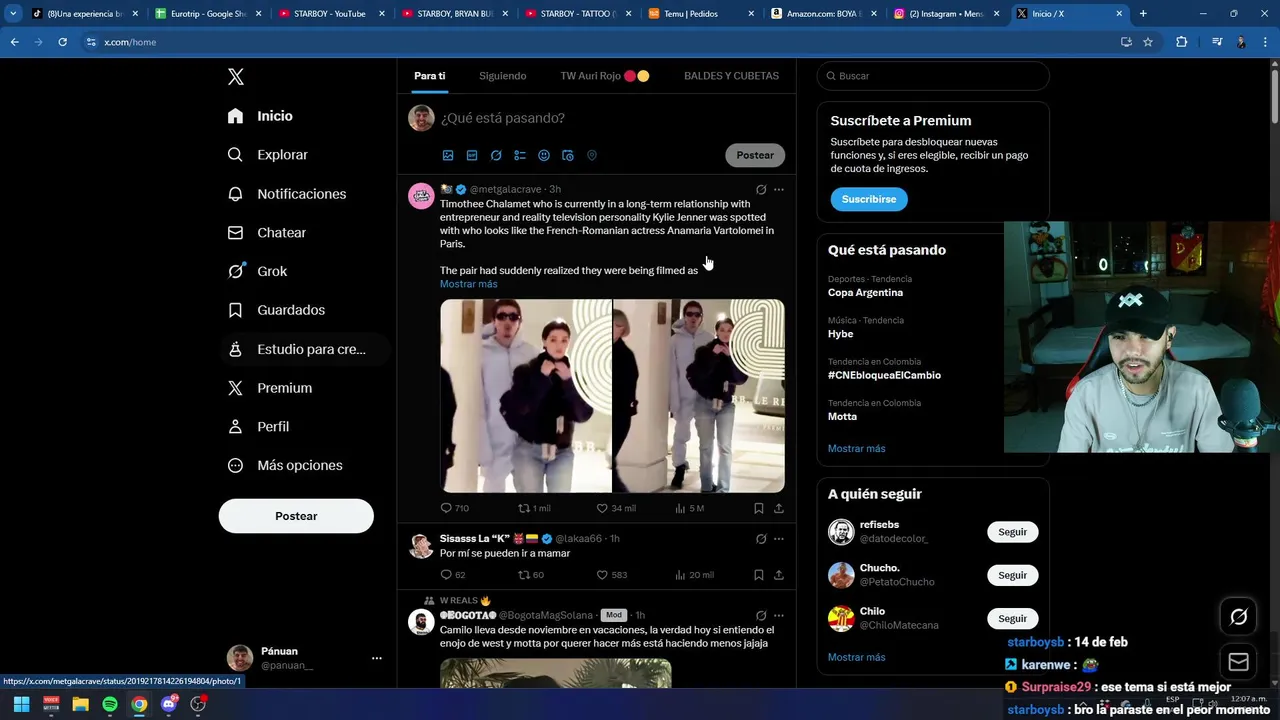Switch to BALDES Y CUBETAS tab
1280x720 pixels.
click(731, 76)
